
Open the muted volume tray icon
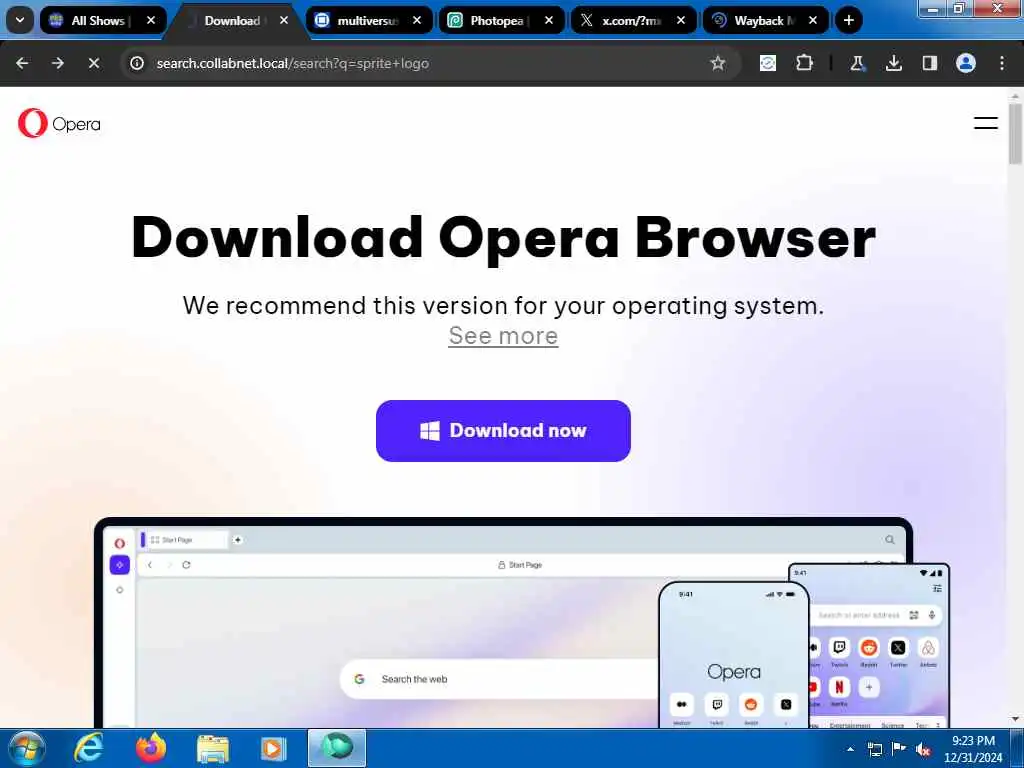point(923,749)
